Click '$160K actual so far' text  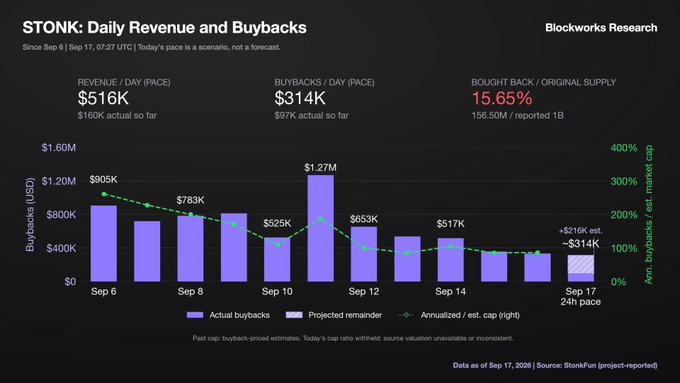click(x=117, y=115)
